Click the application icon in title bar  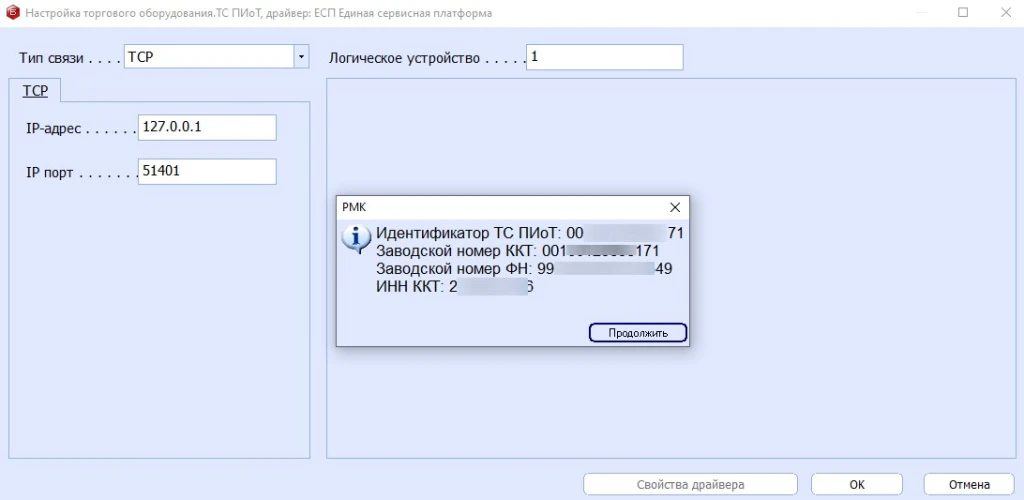[11, 13]
